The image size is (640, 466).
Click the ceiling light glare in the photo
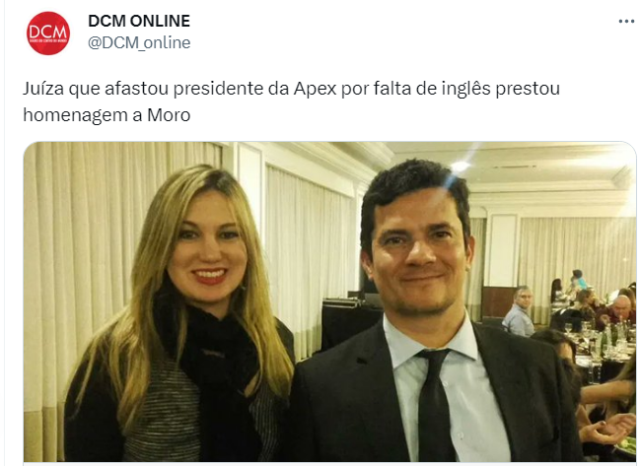coord(460,166)
